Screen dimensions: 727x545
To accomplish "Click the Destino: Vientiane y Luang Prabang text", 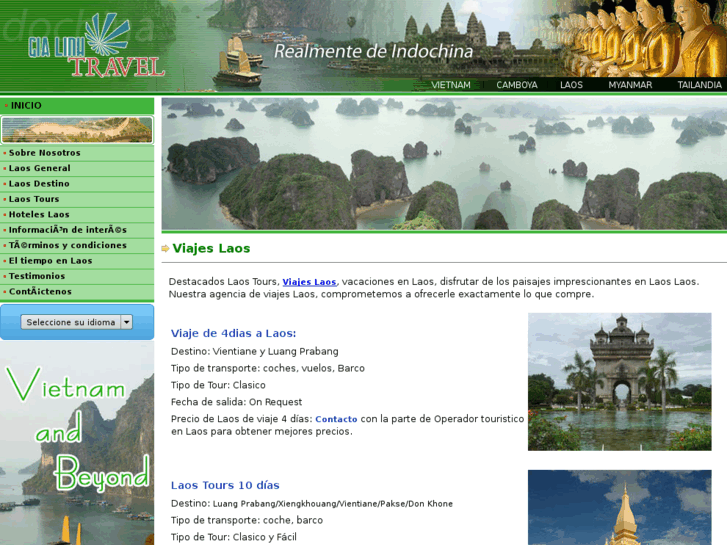I will pyautogui.click(x=255, y=352).
